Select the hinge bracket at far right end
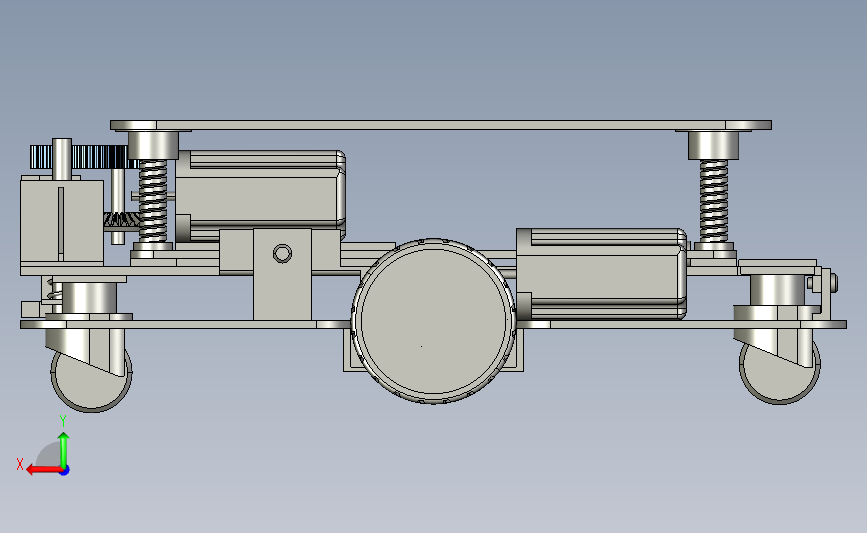The height and width of the screenshot is (533, 867). (x=826, y=292)
